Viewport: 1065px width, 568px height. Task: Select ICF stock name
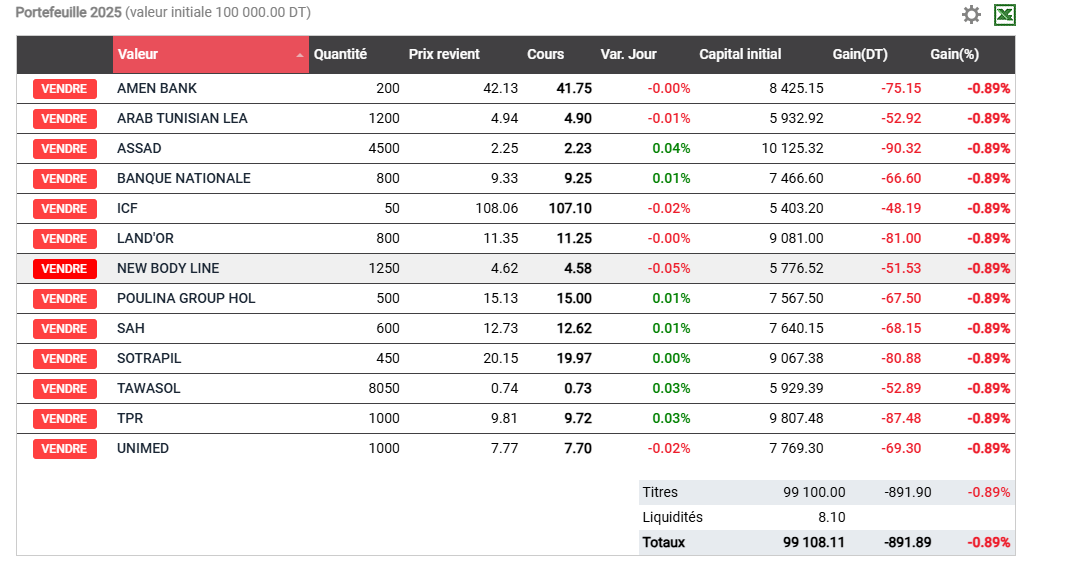click(x=127, y=208)
